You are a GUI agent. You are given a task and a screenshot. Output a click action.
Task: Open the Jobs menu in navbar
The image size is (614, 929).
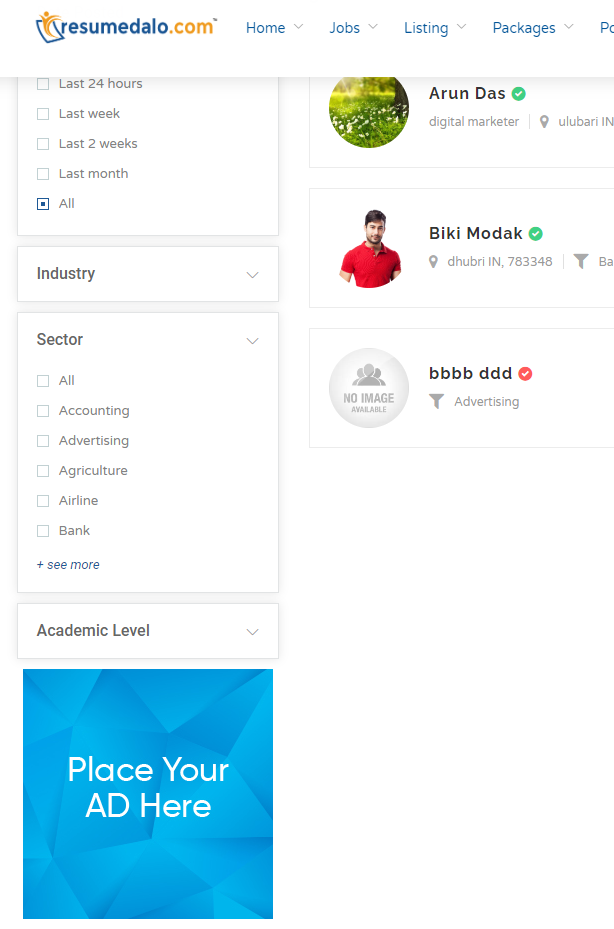tap(353, 28)
